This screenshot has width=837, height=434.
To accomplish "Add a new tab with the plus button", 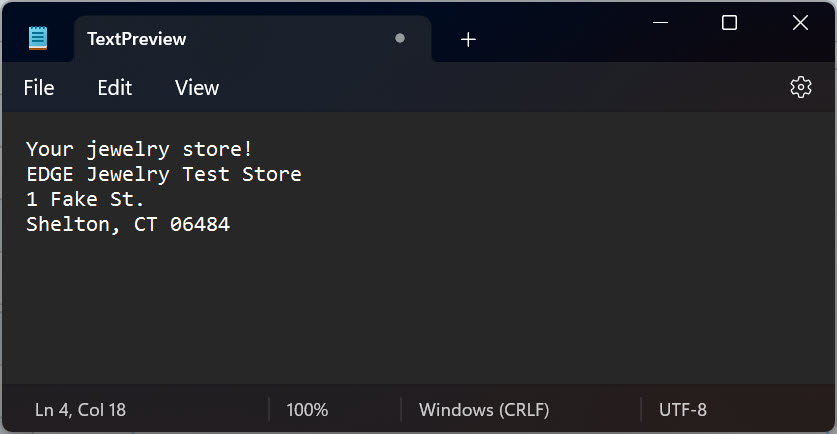I will pos(468,39).
